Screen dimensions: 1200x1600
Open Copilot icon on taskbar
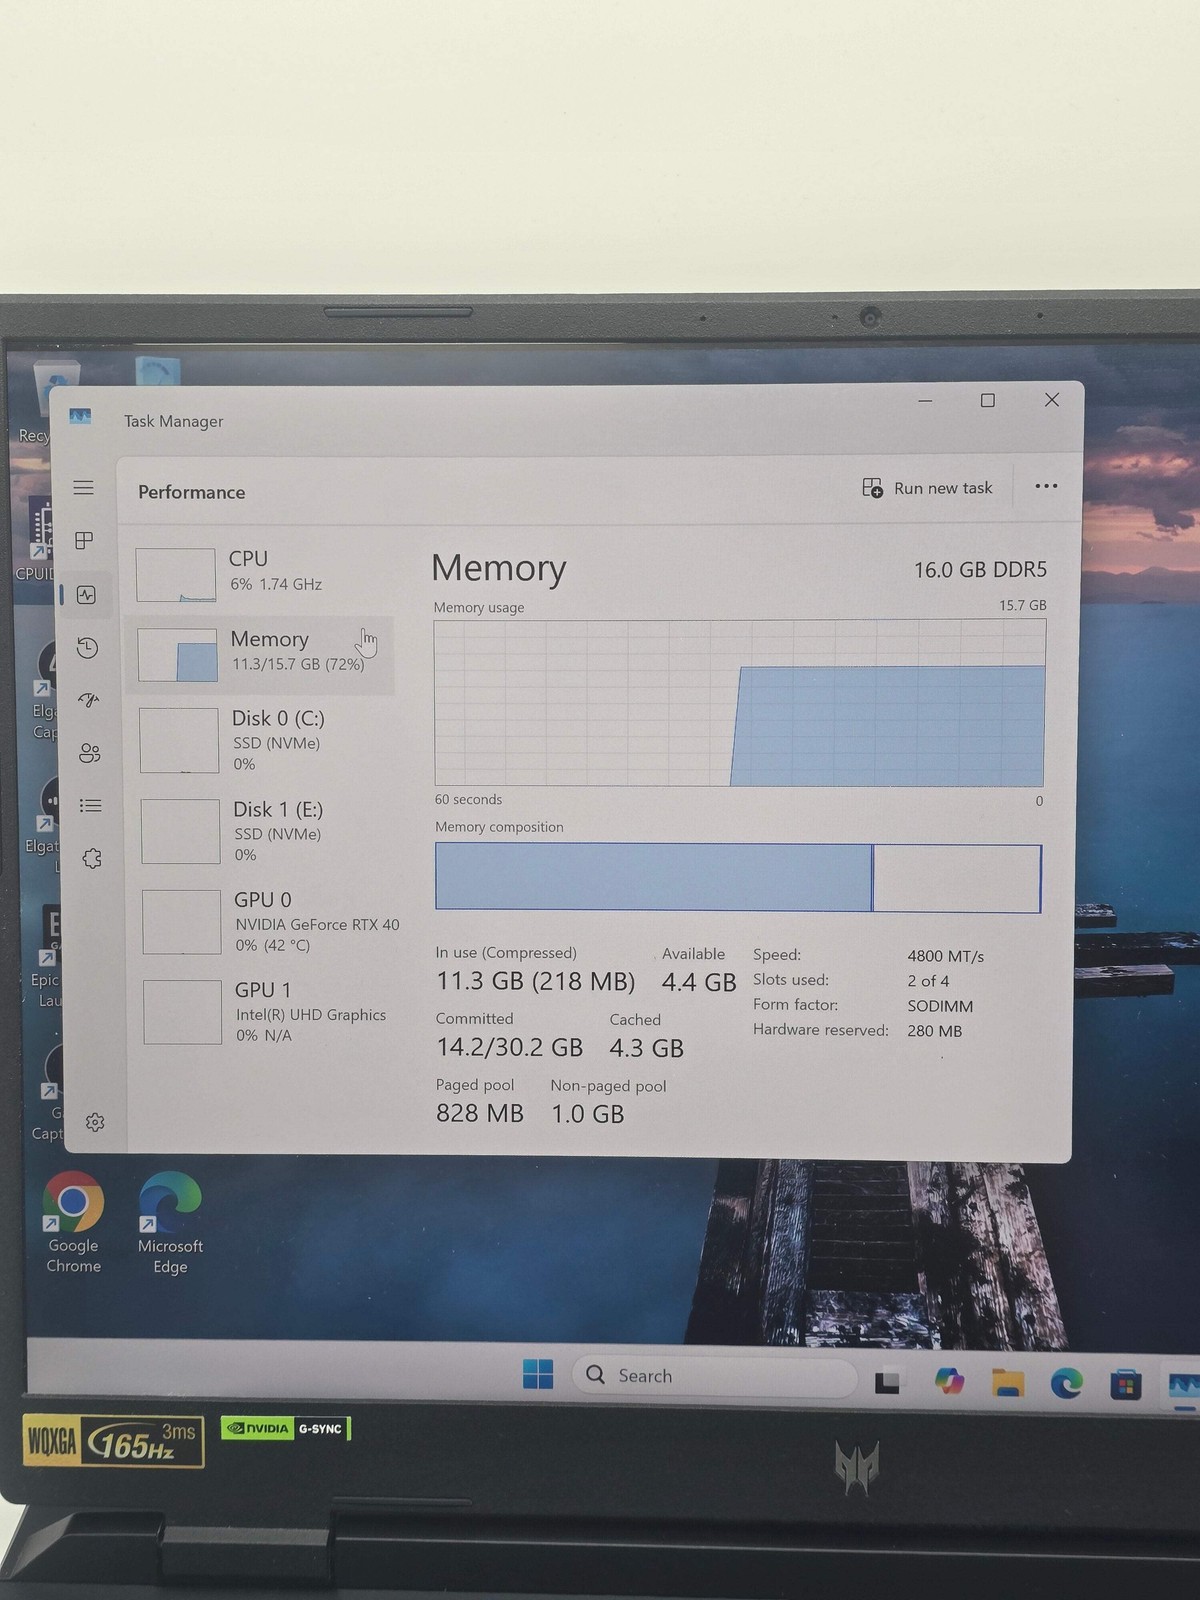[949, 1382]
